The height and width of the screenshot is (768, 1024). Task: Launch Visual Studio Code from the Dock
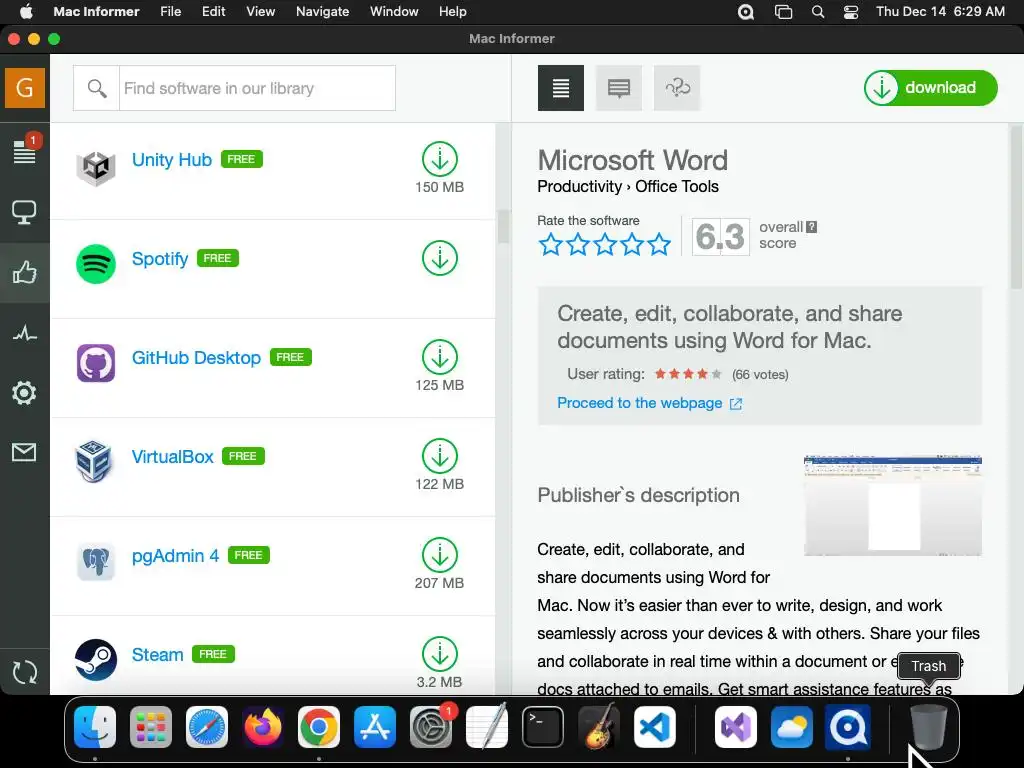(654, 727)
